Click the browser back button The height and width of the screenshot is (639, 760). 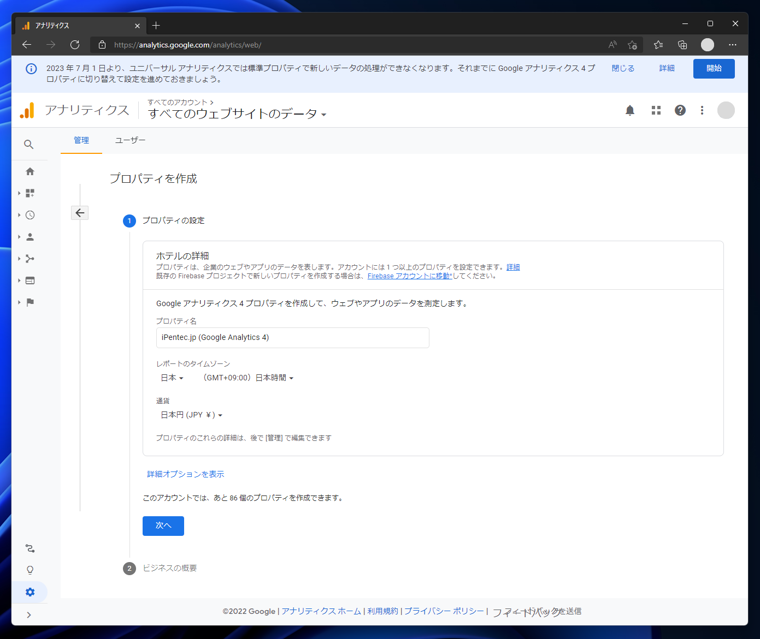pyautogui.click(x=27, y=45)
